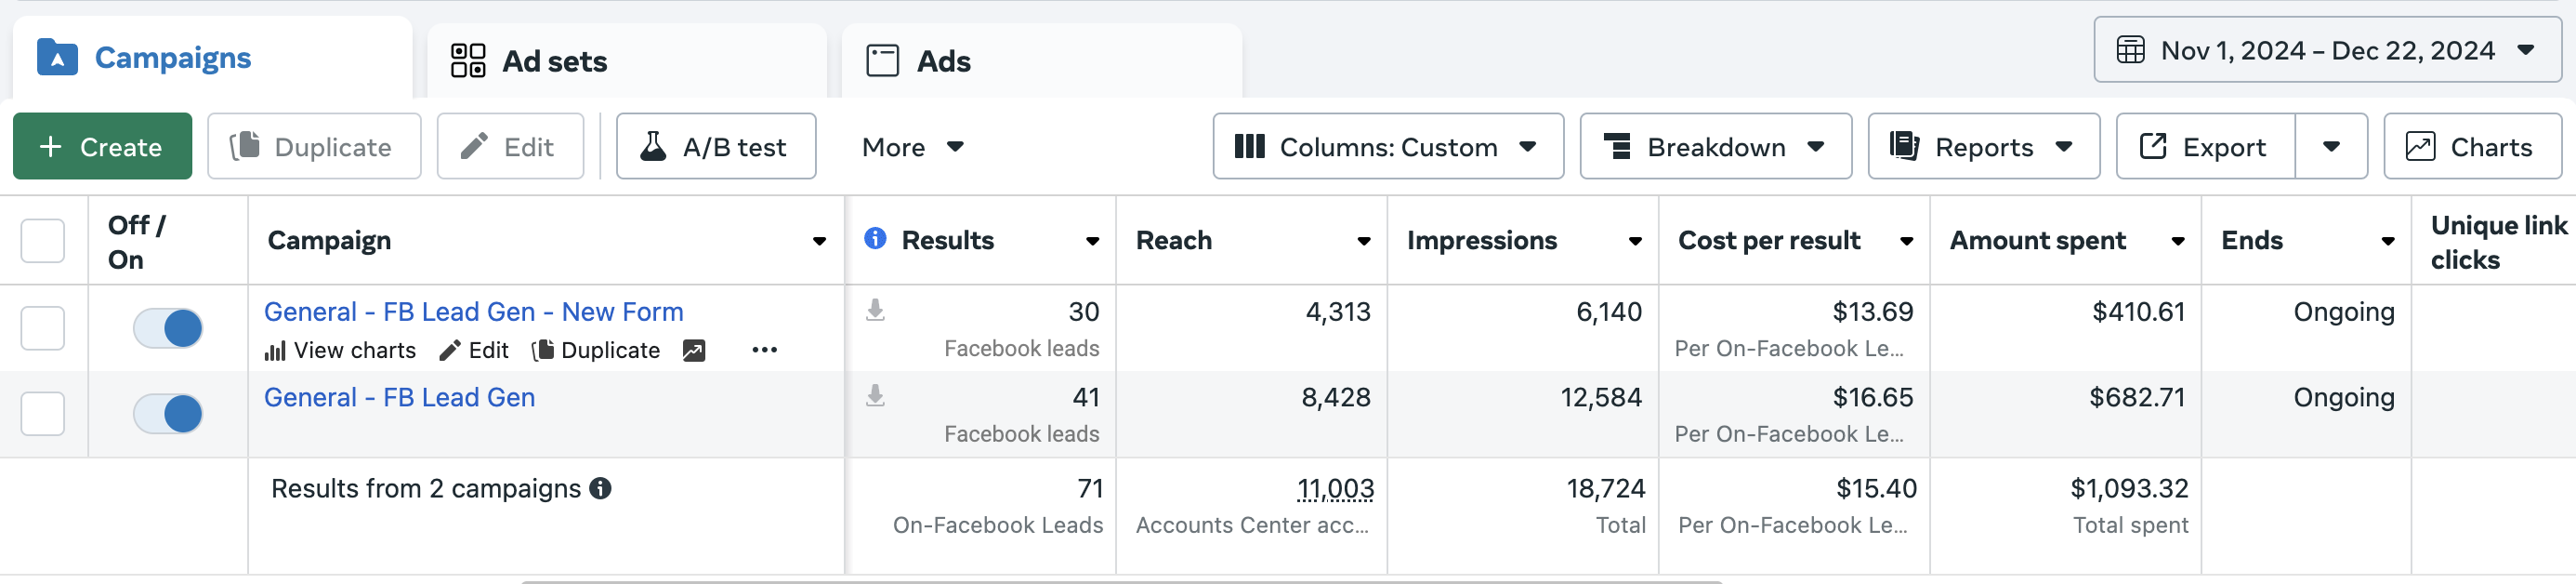This screenshot has width=2576, height=584.
Task: Click the View charts icon under New Form campaign
Action: pyautogui.click(x=275, y=351)
